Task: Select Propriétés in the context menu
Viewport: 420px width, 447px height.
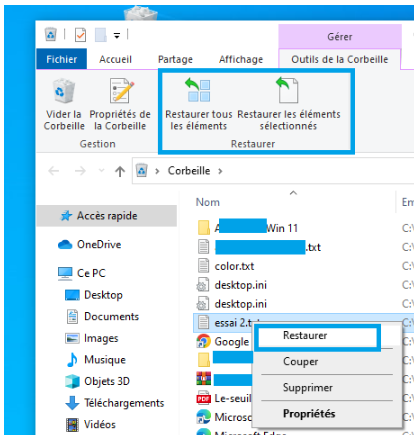Action: click(x=309, y=414)
